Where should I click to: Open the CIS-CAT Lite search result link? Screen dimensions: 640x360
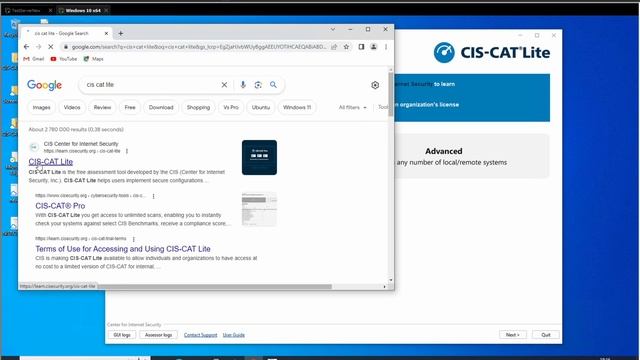tap(51, 162)
